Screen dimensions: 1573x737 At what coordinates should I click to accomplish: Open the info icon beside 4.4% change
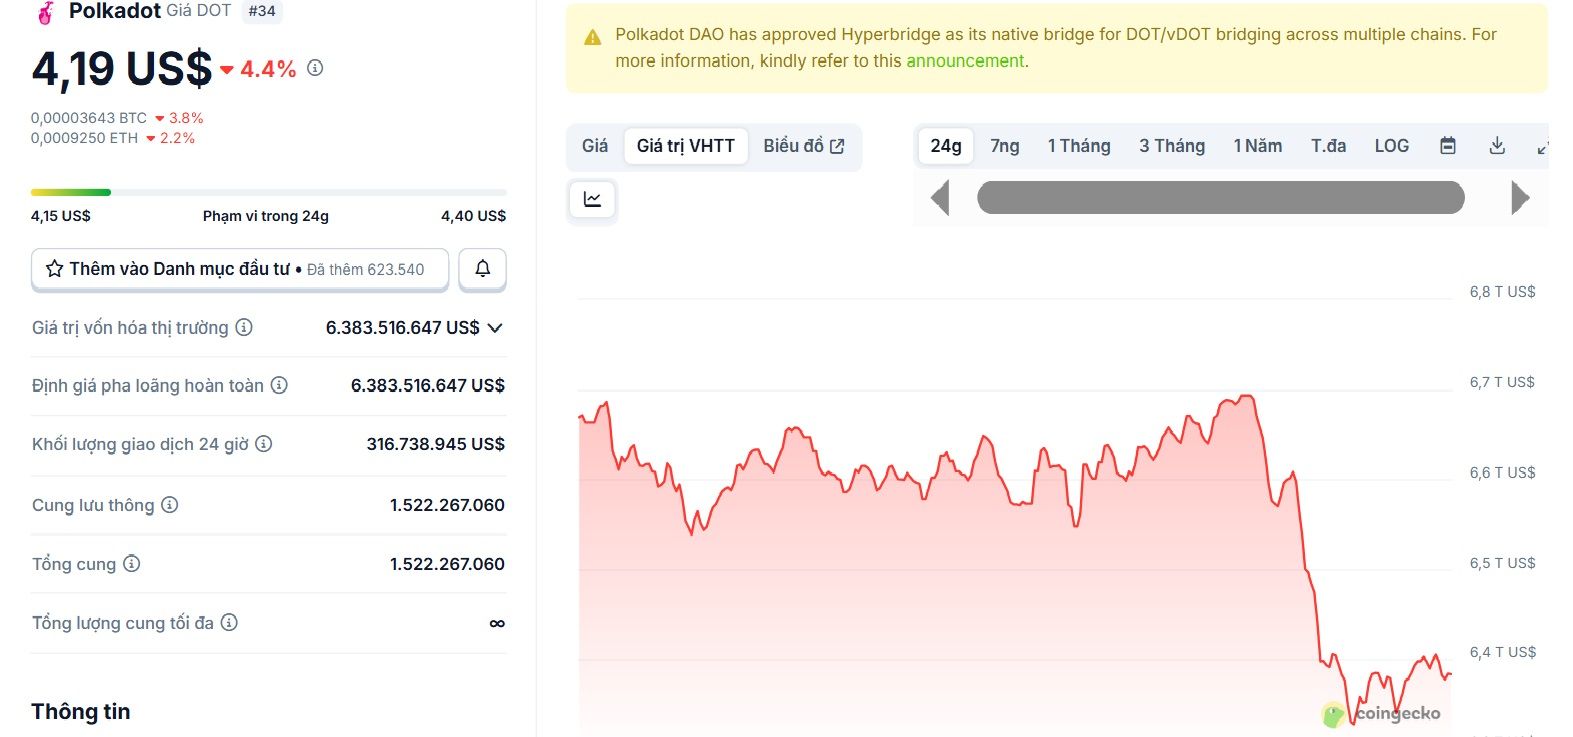315,68
